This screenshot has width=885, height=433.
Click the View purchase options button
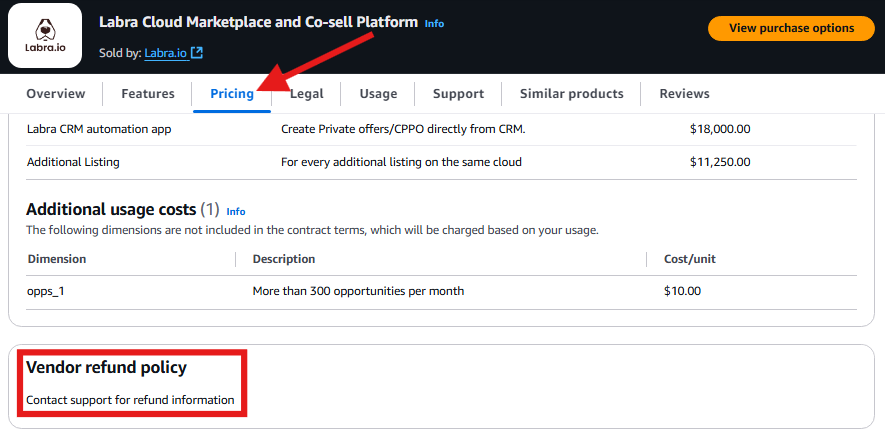click(791, 28)
